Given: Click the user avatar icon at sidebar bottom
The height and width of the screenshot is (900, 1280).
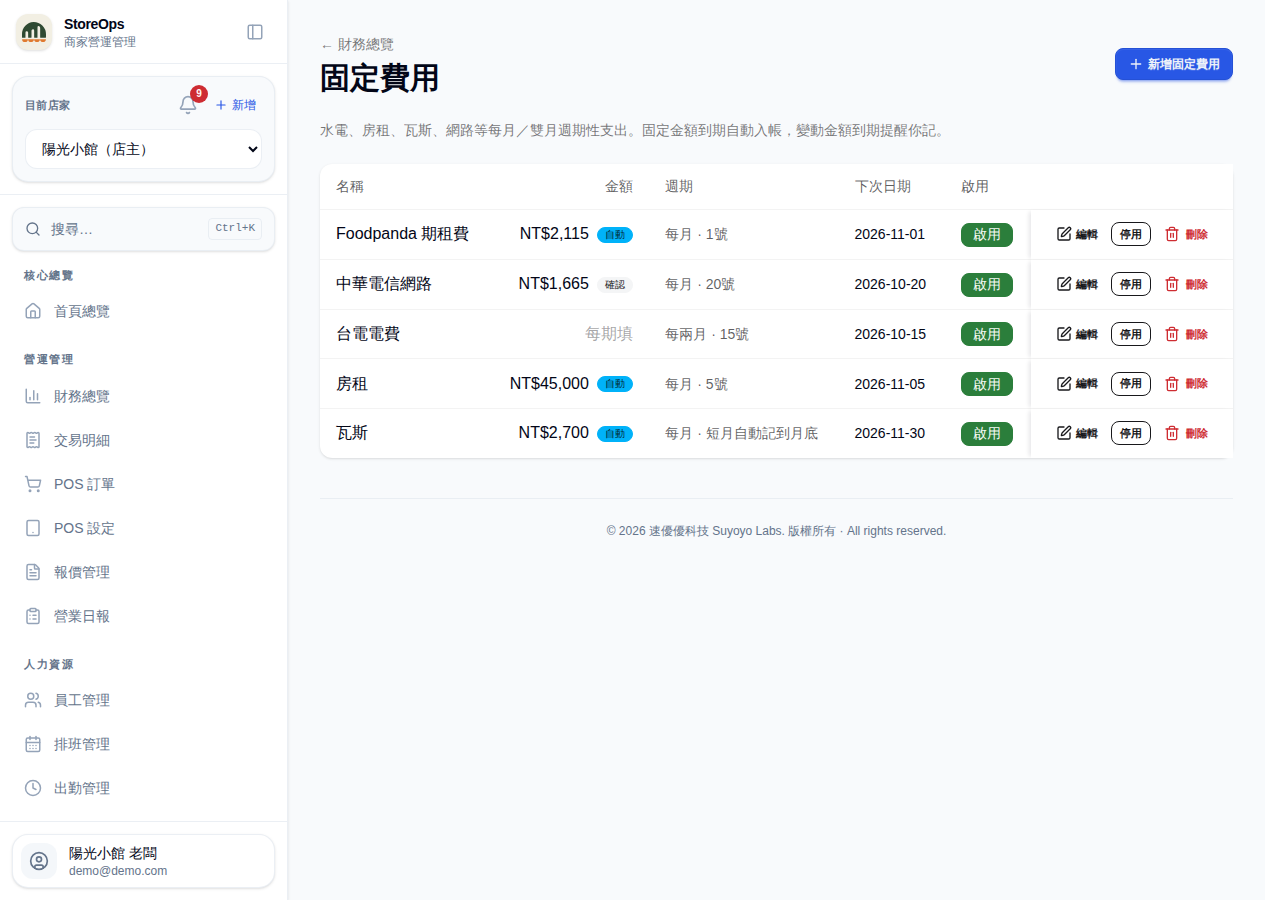Looking at the screenshot, I should coord(39,861).
